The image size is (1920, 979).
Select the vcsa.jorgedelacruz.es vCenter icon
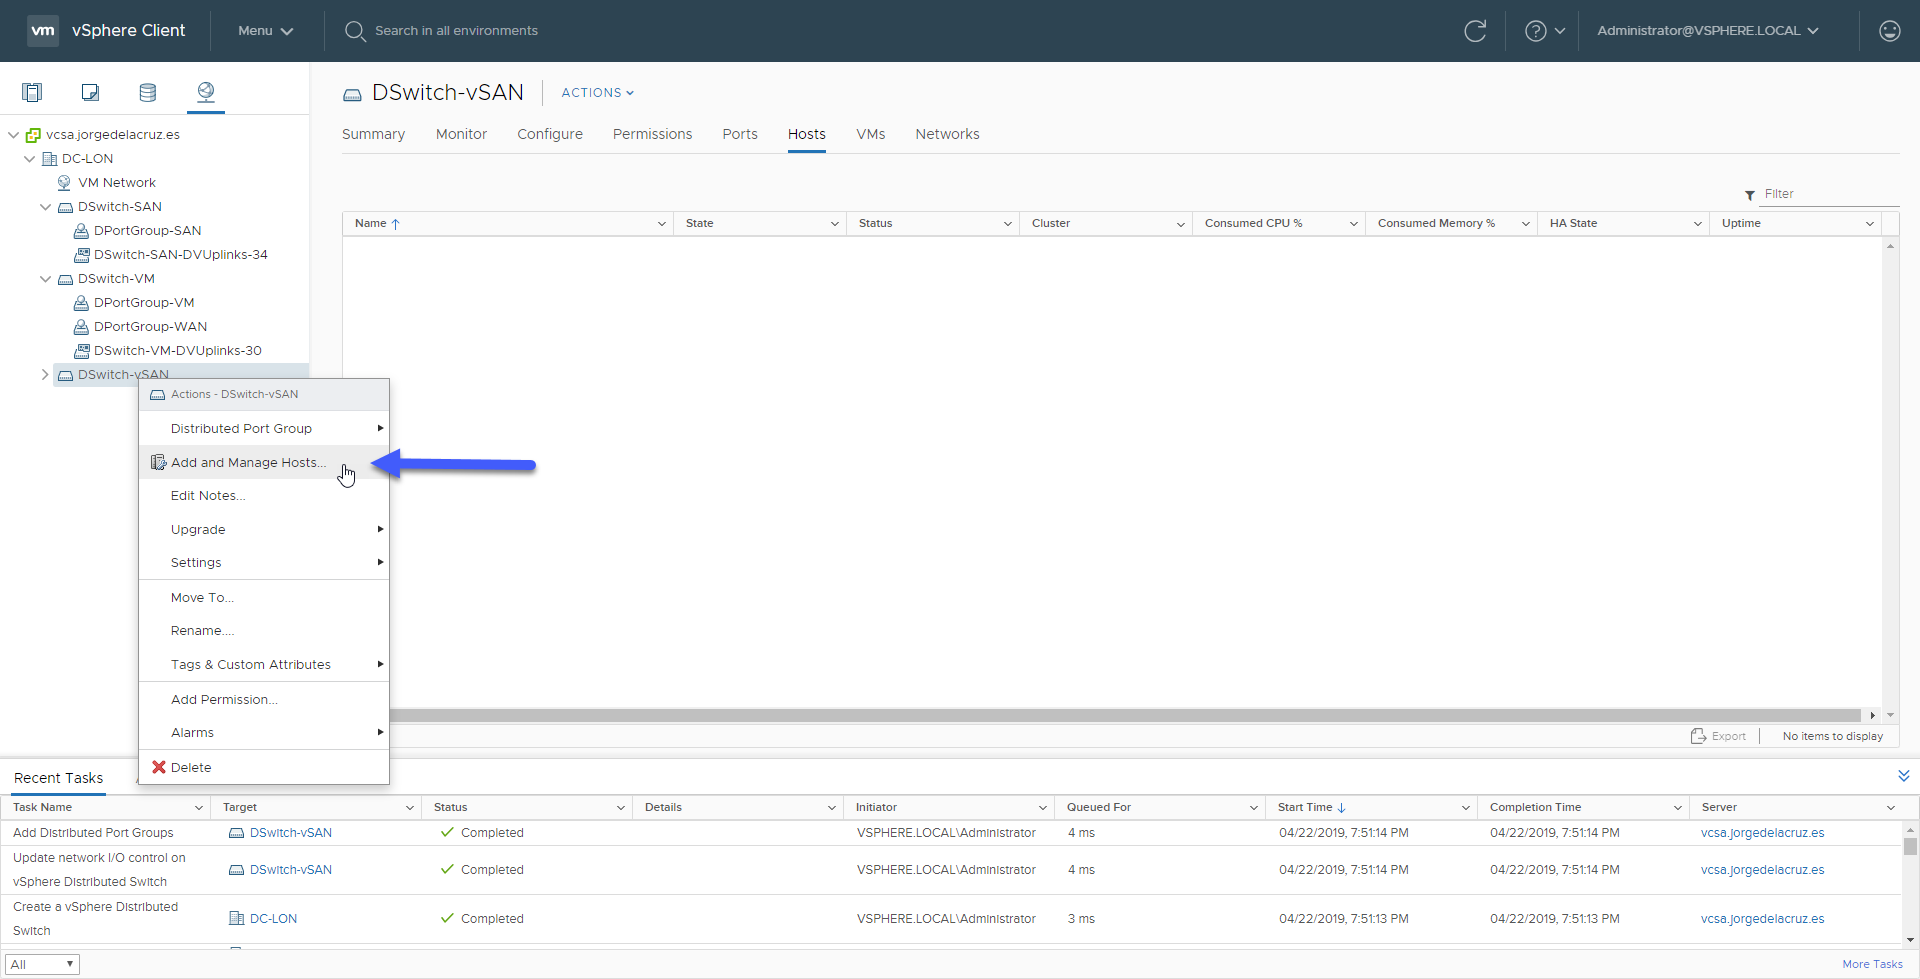pos(33,135)
